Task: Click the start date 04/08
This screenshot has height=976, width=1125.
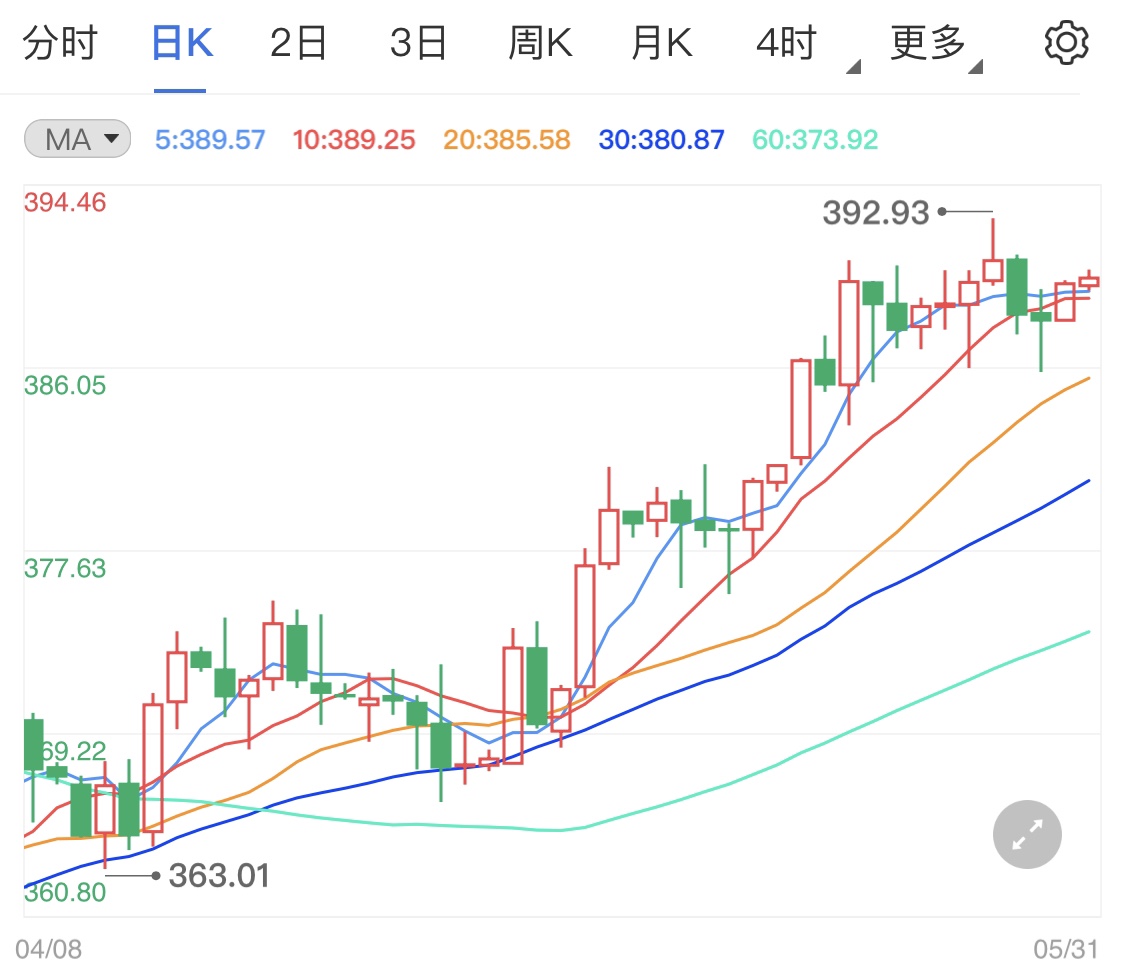Action: [48, 949]
